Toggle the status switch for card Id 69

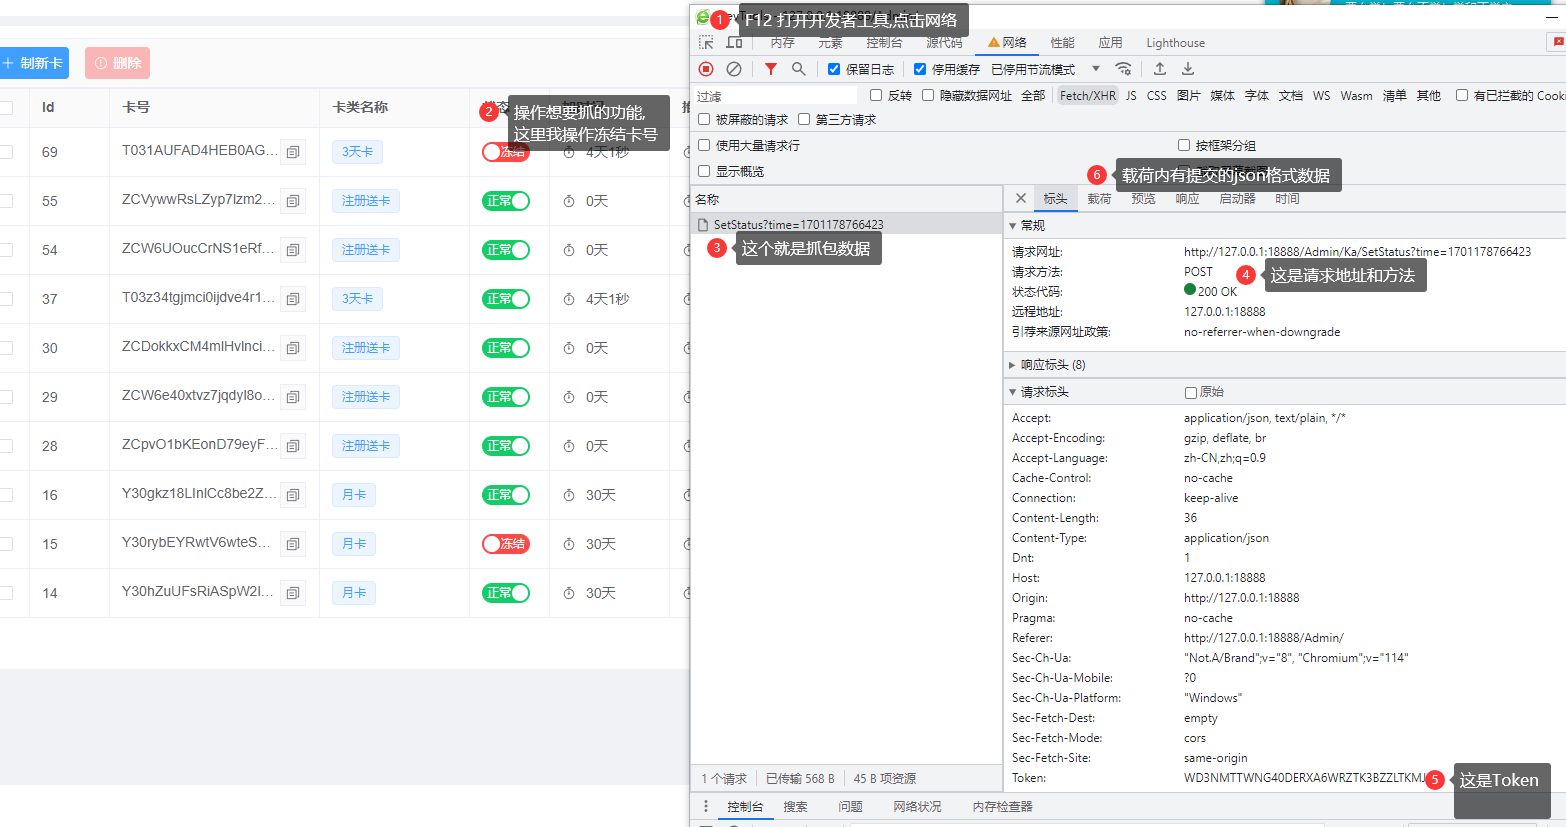point(505,152)
